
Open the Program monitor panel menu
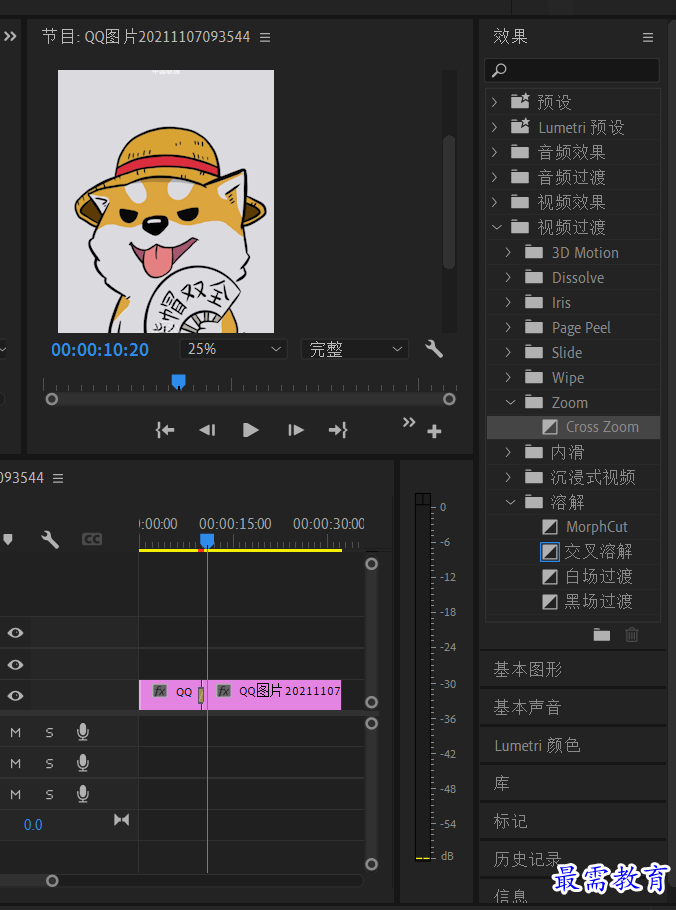(265, 37)
